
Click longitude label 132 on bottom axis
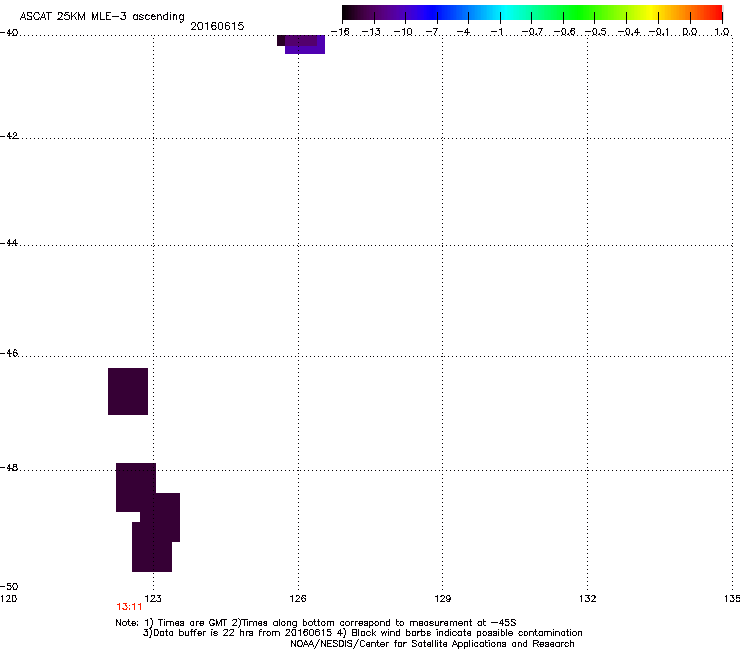588,599
